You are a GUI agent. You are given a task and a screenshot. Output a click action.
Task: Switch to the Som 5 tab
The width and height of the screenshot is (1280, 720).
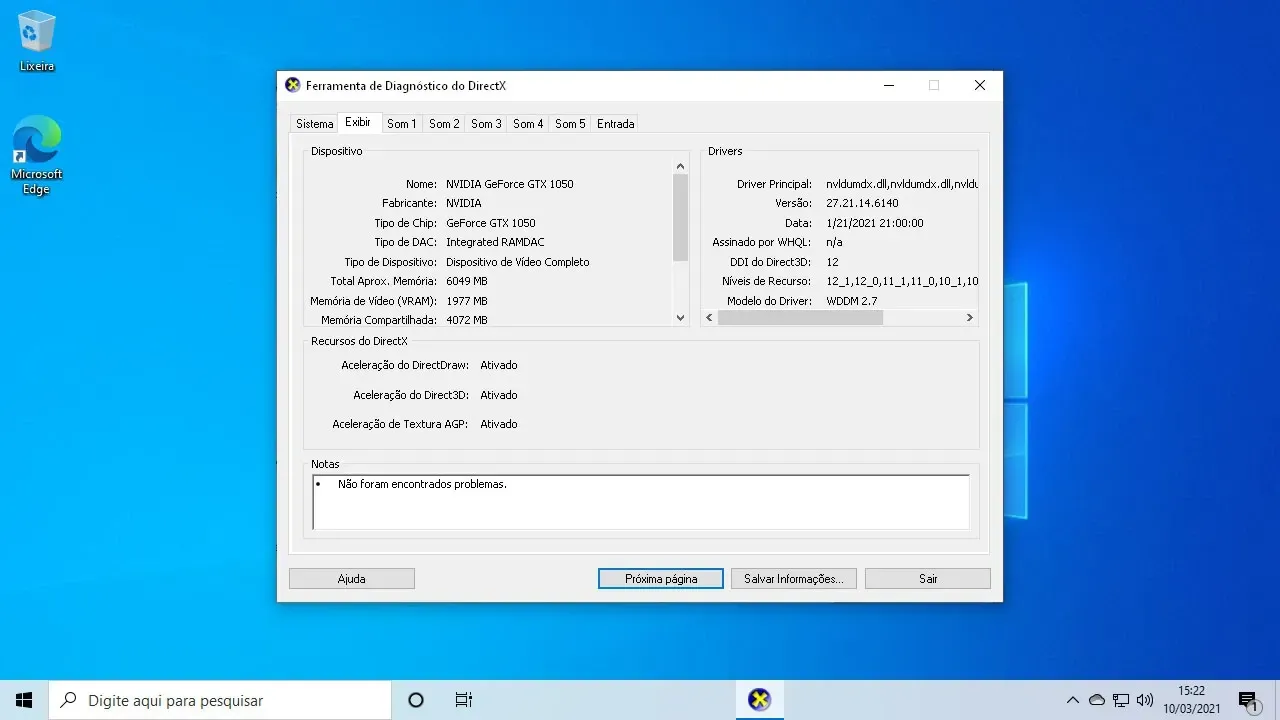click(570, 124)
